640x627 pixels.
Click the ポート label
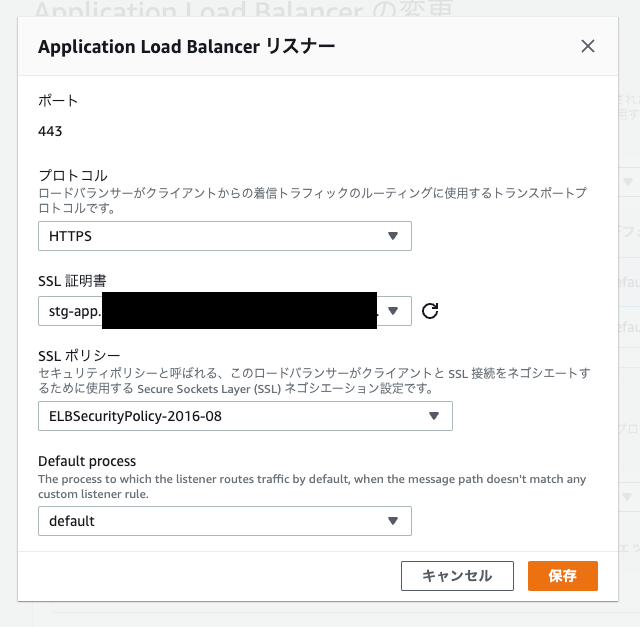pos(58,100)
